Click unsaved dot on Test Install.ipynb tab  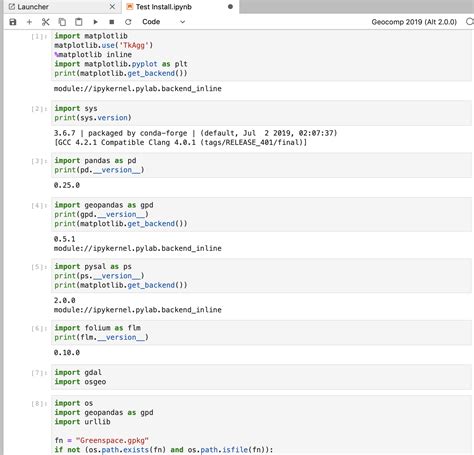pos(230,7)
